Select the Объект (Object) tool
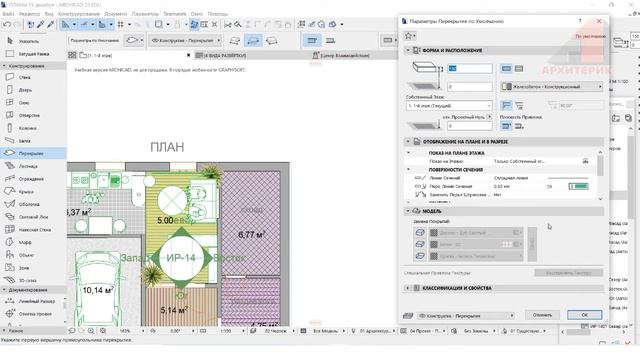Viewport: 640px width, 360px height. 33,255
